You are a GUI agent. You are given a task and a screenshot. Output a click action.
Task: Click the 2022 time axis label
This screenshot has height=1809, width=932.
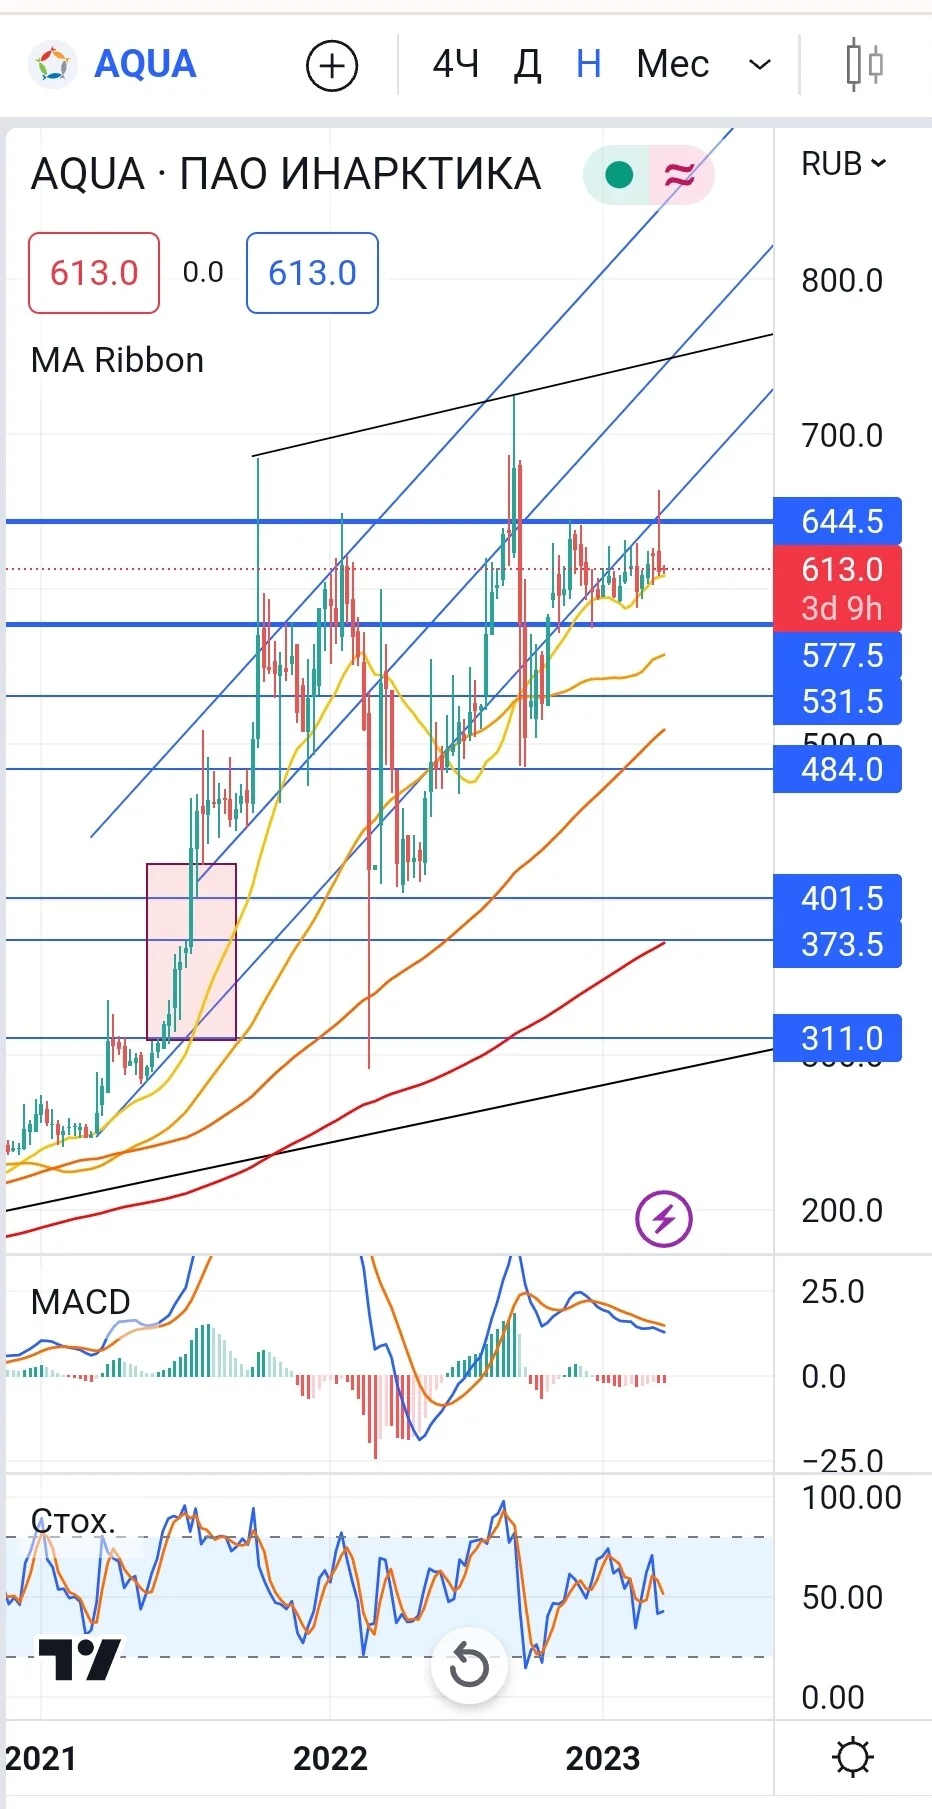pos(330,1758)
